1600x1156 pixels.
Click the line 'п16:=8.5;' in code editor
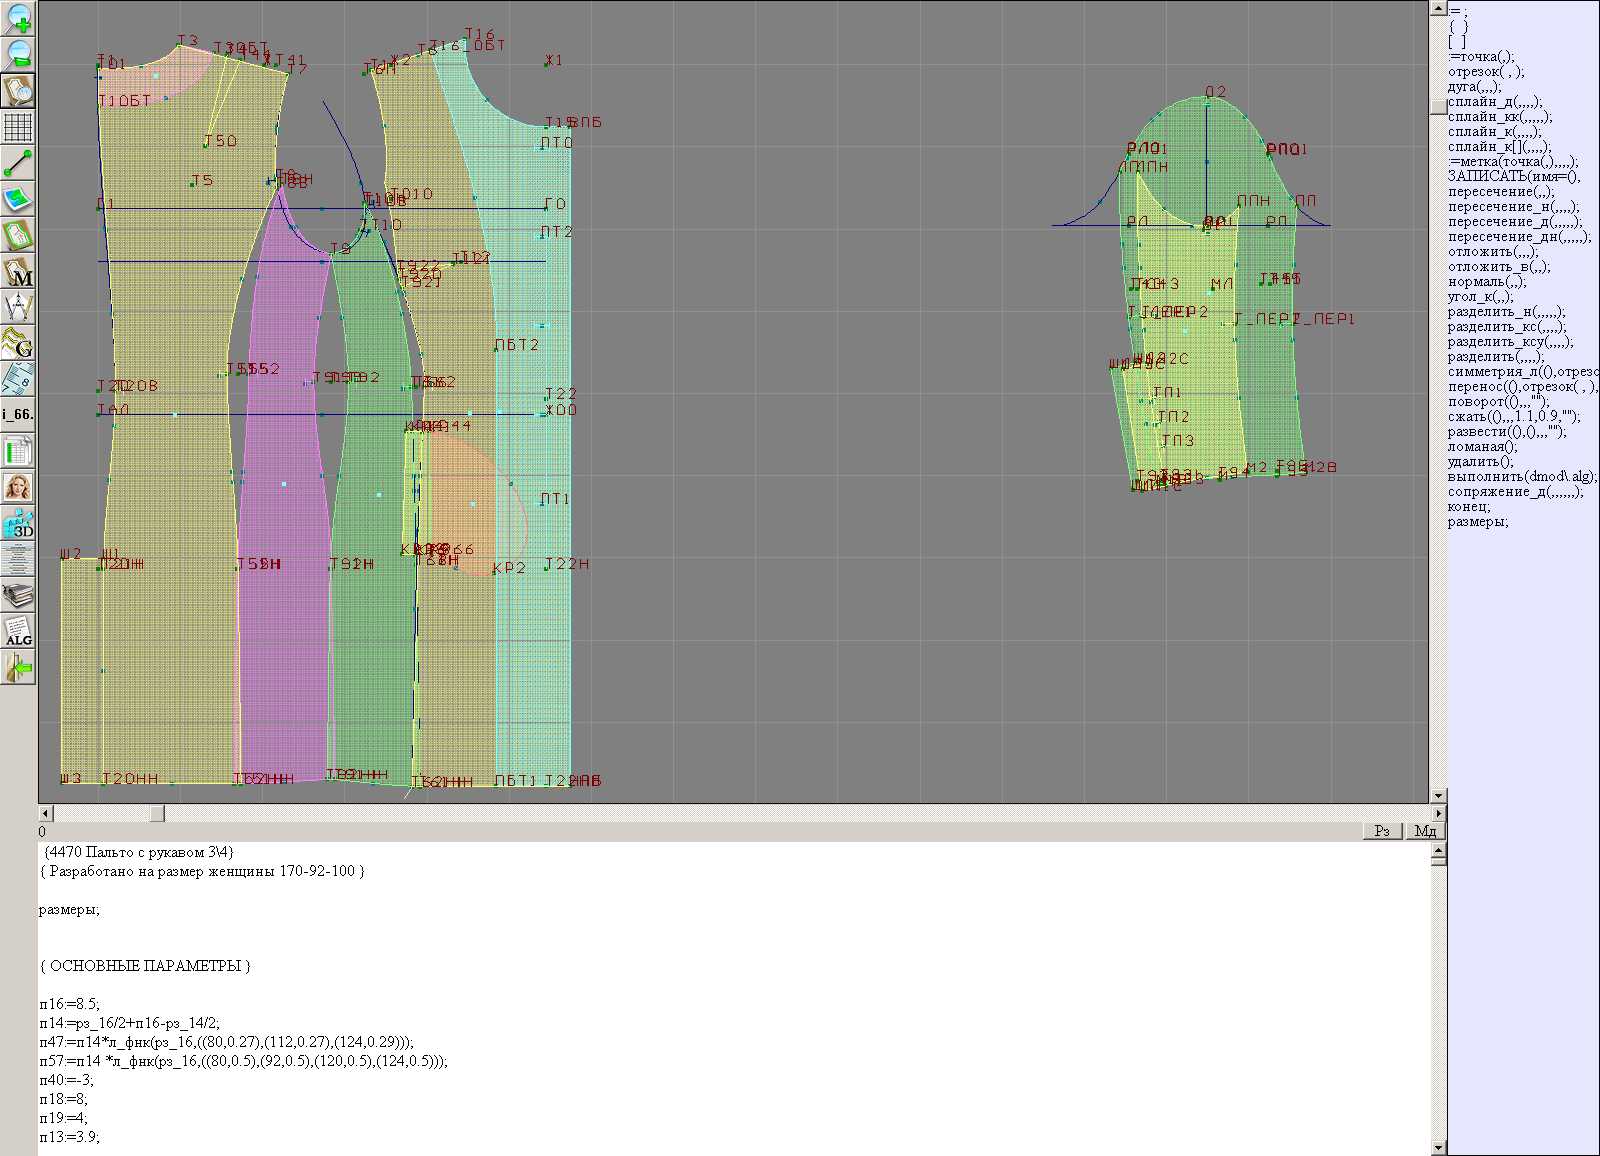pos(70,1004)
